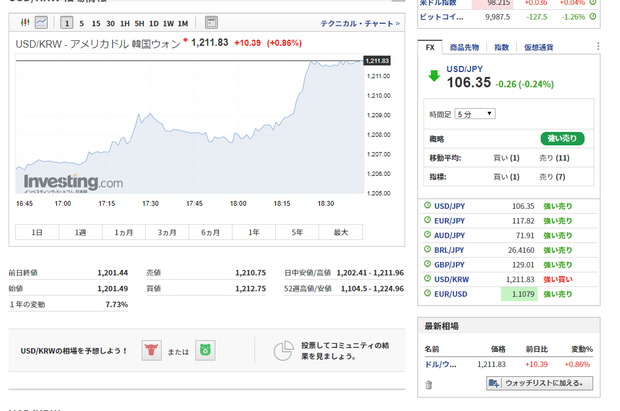Screen dimensions: 620x411
Task: Select 3ヵ月 chart range tab
Action: pyautogui.click(x=167, y=232)
